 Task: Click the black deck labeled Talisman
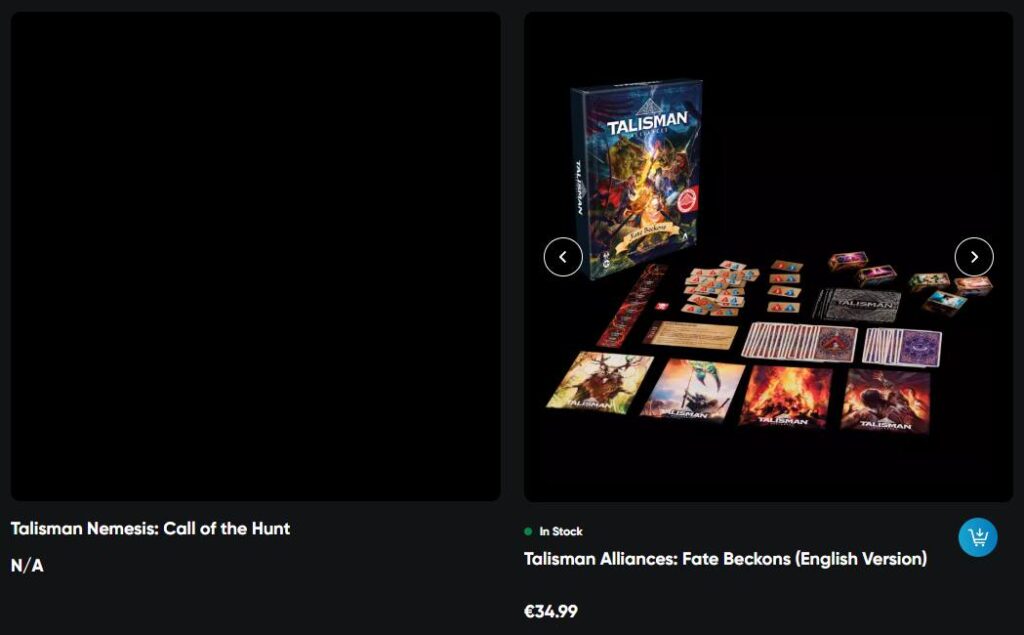[x=857, y=304]
